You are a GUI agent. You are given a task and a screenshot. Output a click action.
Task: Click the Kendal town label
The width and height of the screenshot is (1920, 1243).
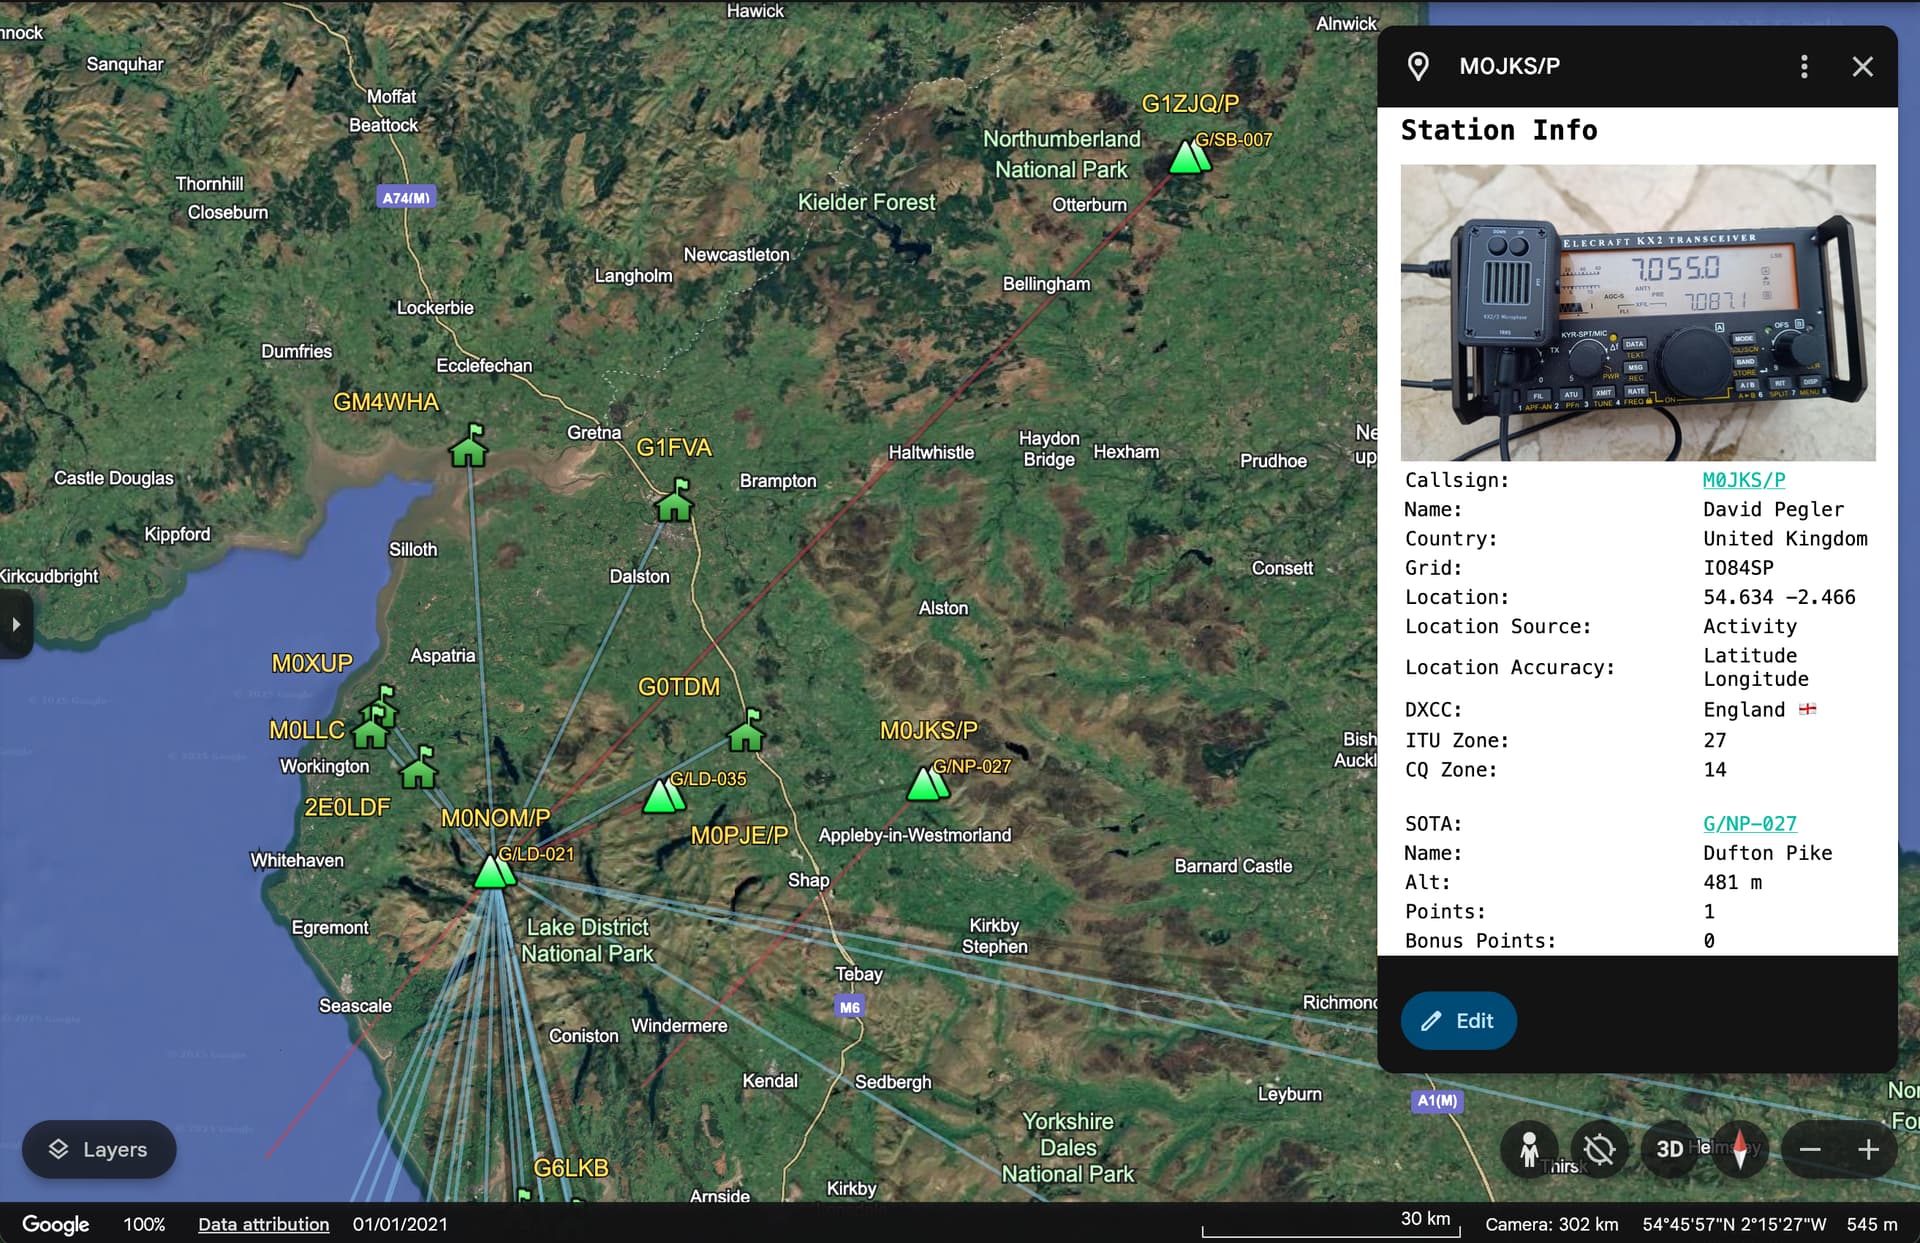(x=770, y=1080)
